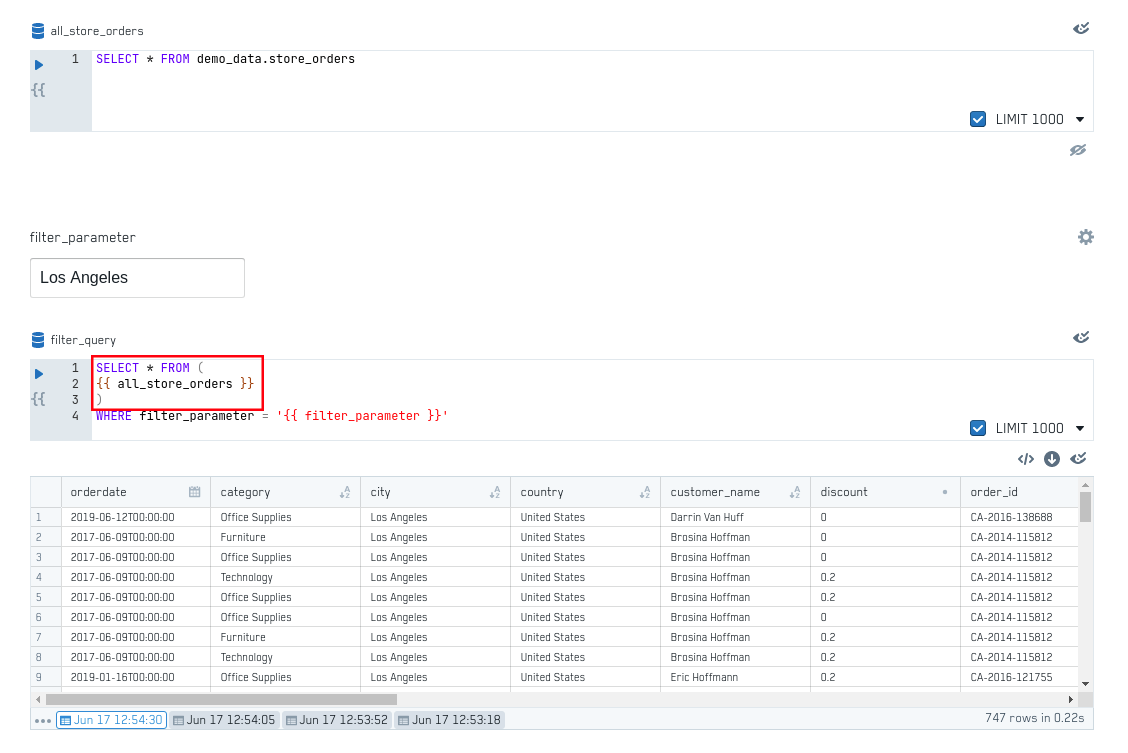1128x753 pixels.
Task: Open filter_parameter settings via the gear icon
Action: (1086, 237)
